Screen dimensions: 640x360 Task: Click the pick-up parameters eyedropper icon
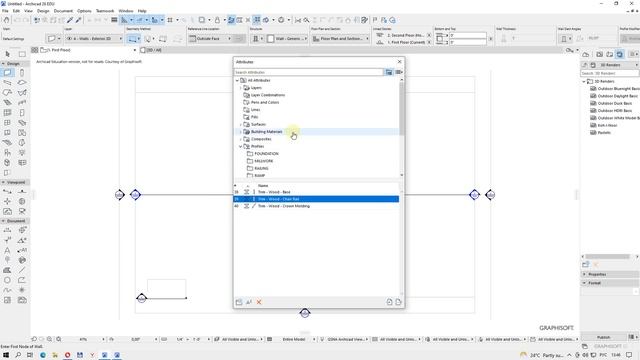(x=70, y=20)
